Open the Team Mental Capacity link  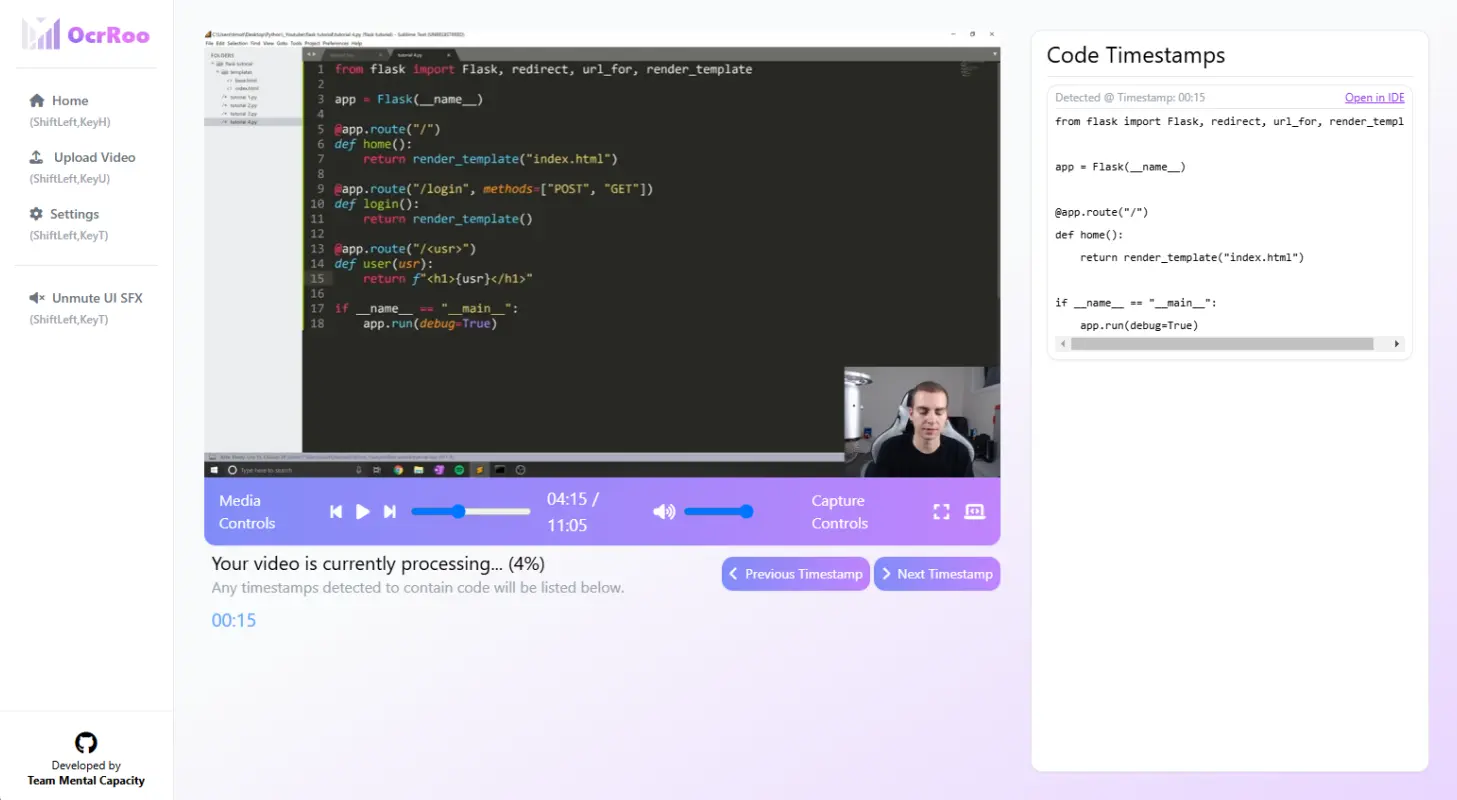(86, 781)
